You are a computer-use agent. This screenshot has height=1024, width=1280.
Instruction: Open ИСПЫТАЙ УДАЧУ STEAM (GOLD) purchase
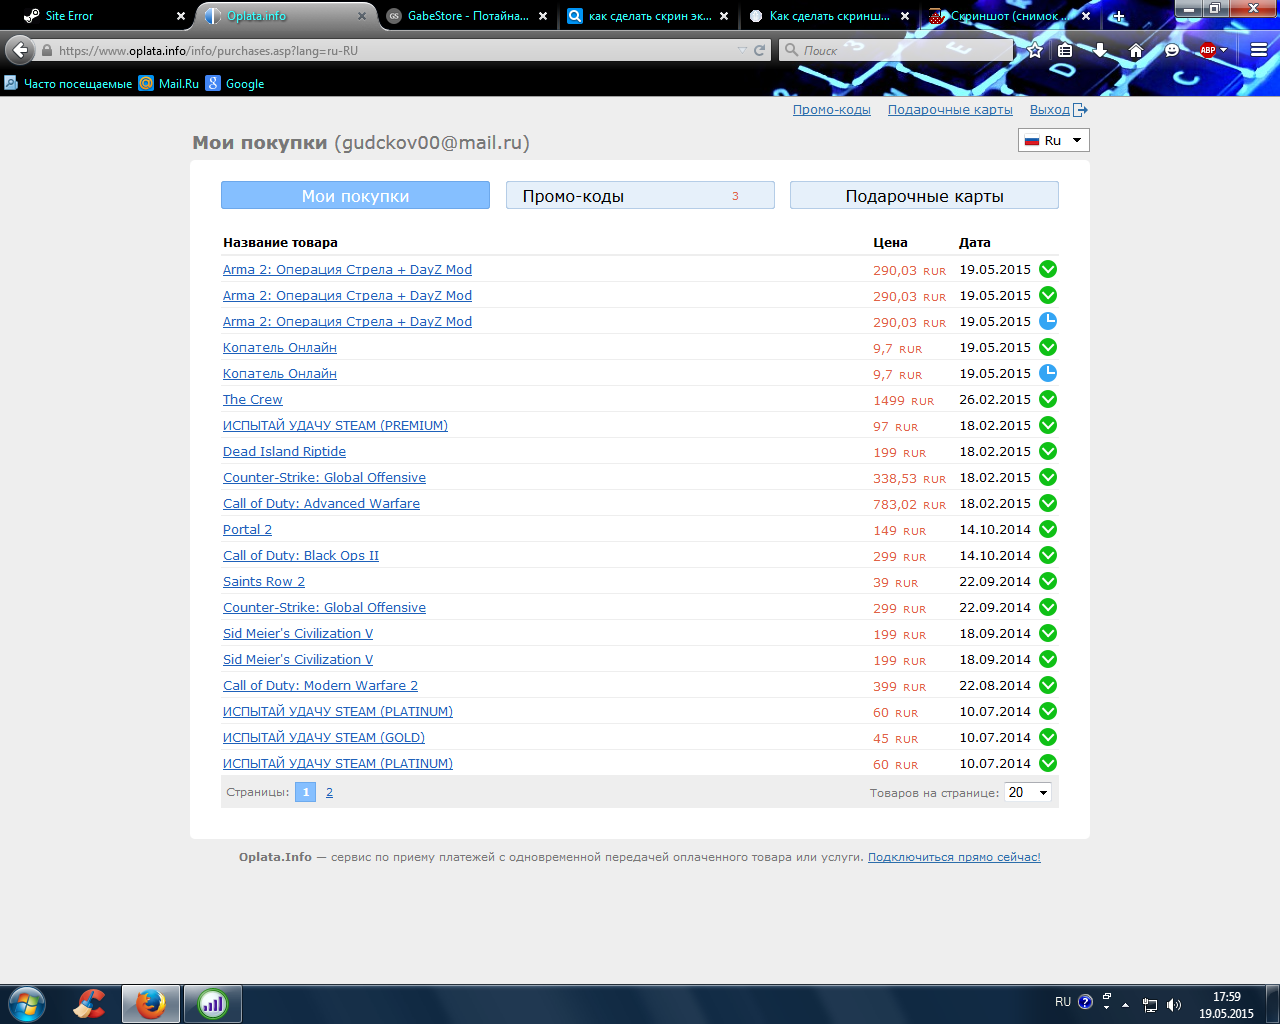(x=324, y=737)
